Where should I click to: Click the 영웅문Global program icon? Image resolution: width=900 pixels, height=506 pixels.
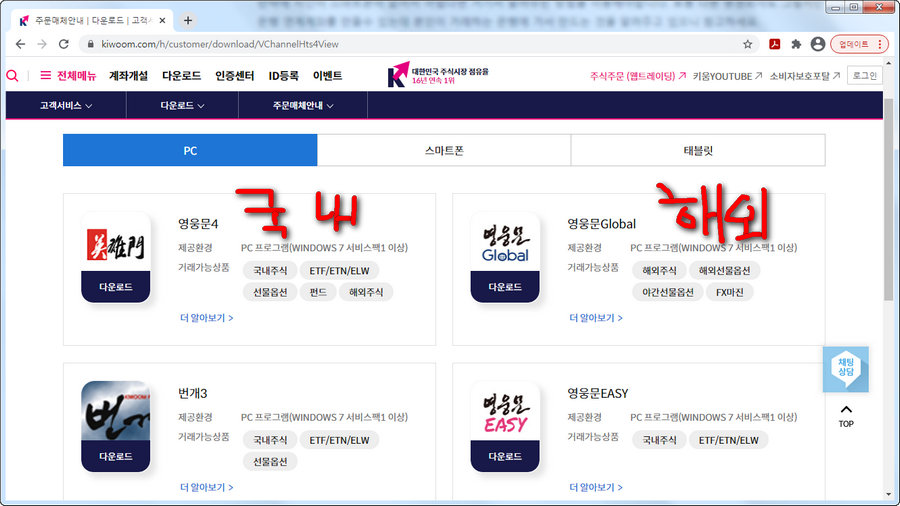tap(505, 242)
